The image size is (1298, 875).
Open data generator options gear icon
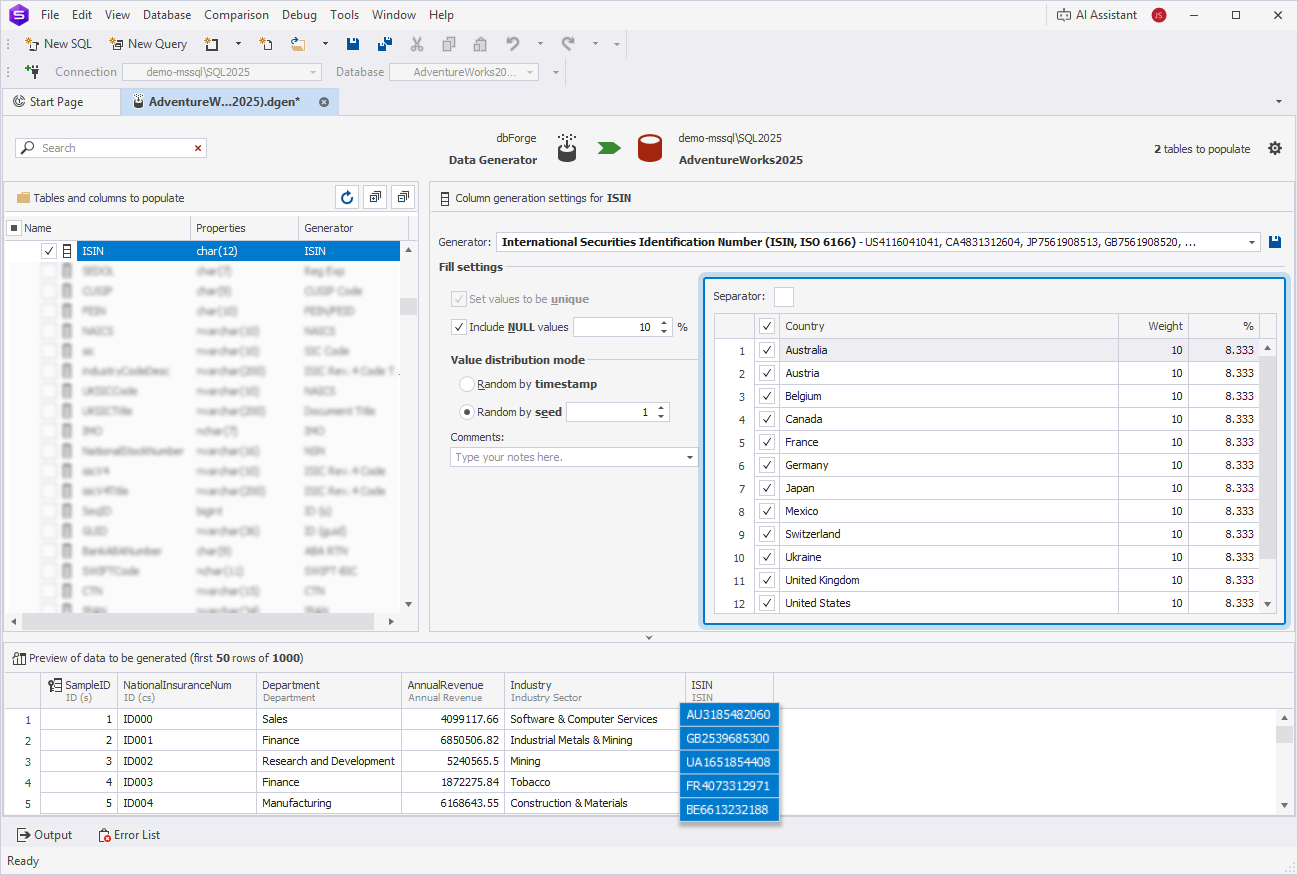[x=1275, y=148]
